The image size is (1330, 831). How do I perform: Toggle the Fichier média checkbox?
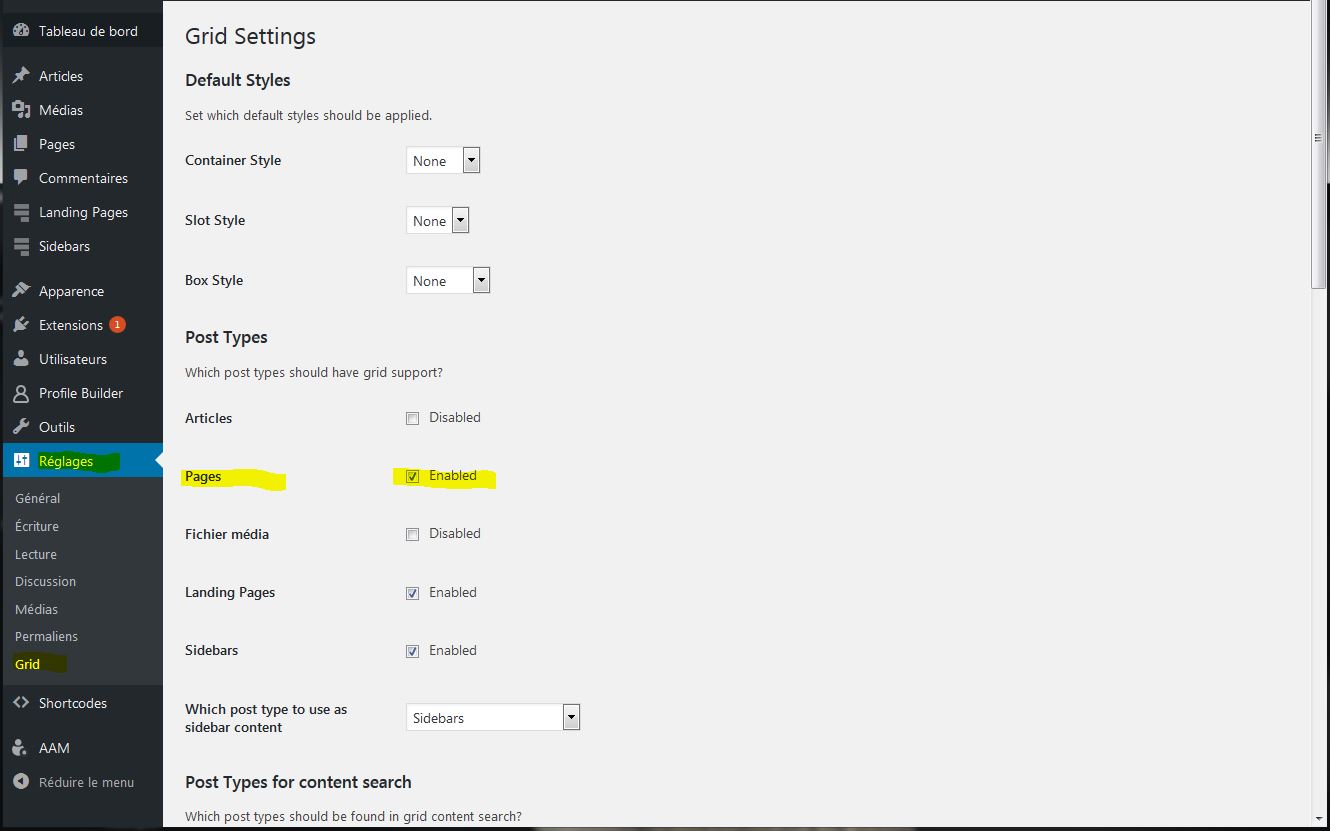[x=412, y=534]
